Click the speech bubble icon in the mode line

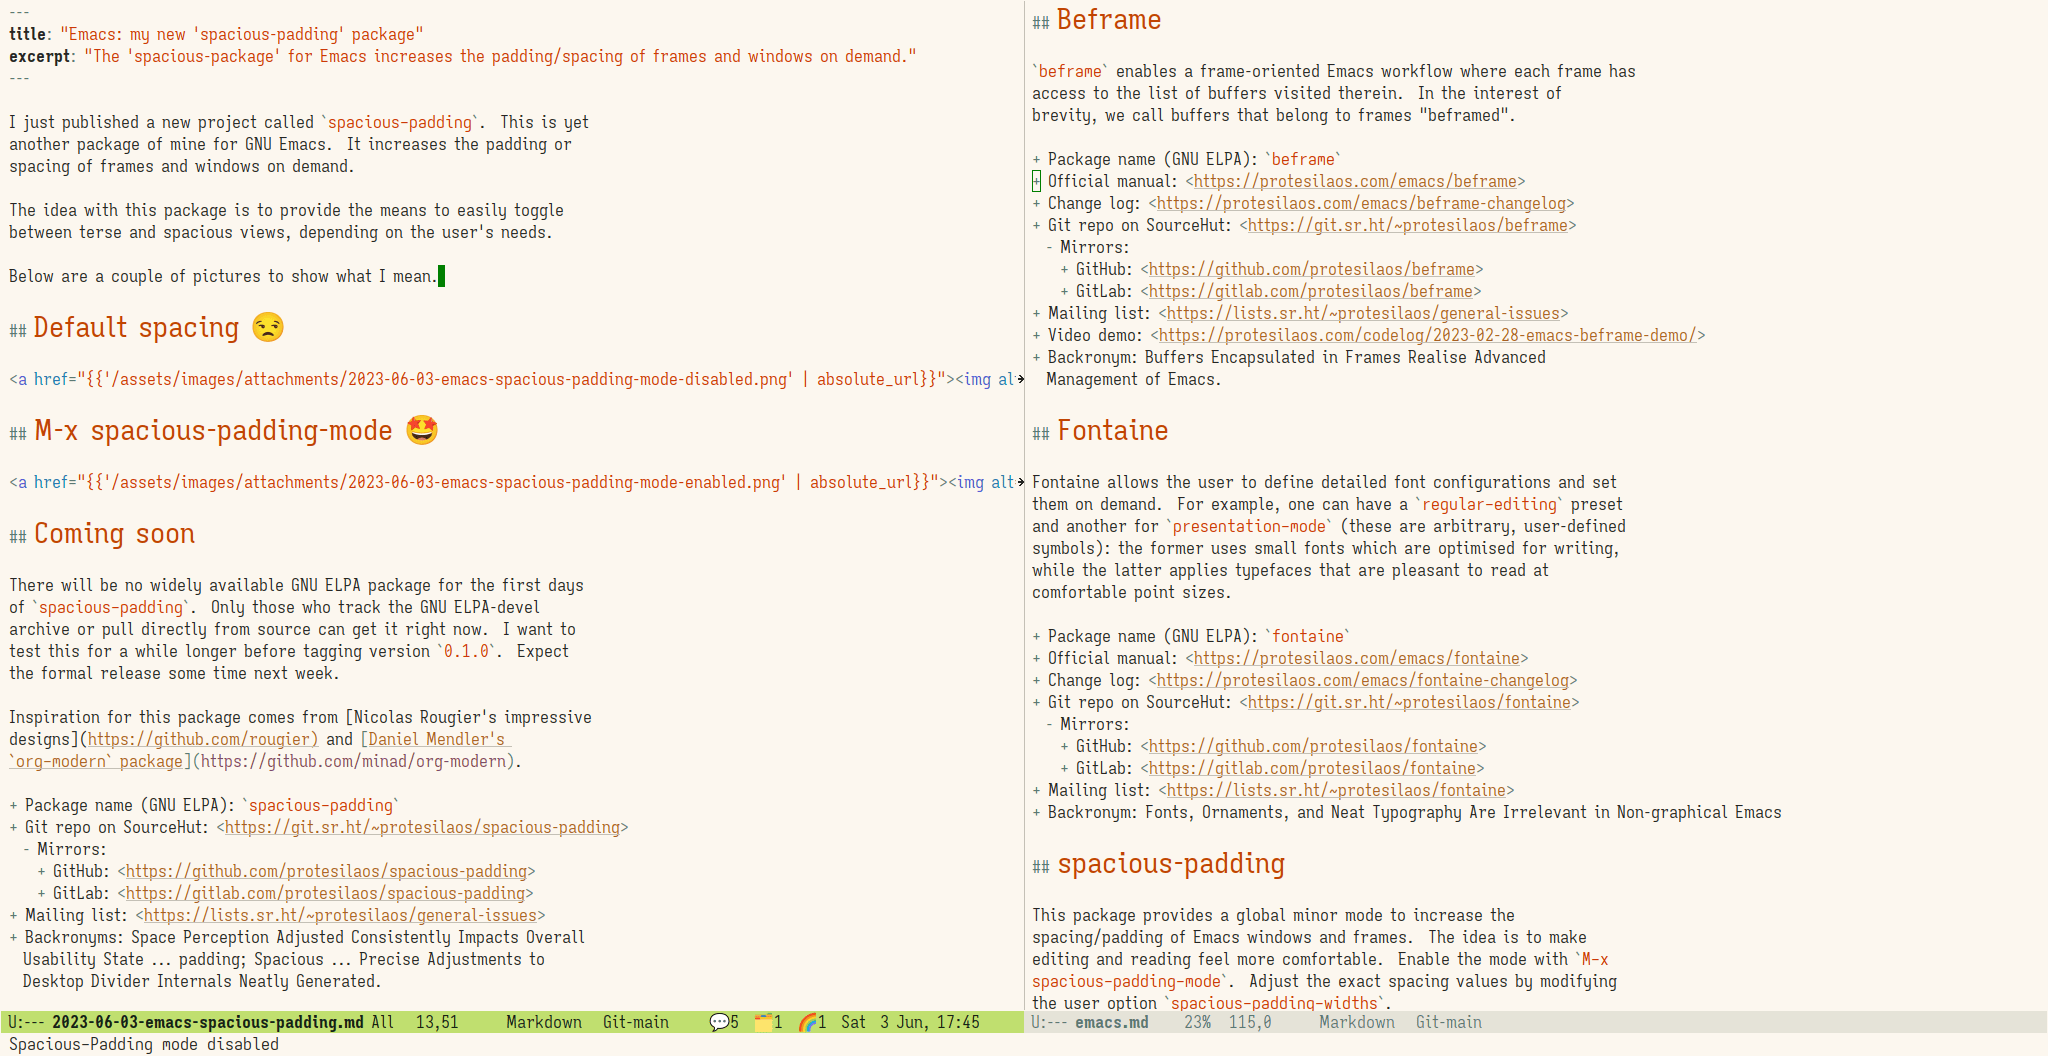(x=719, y=1022)
